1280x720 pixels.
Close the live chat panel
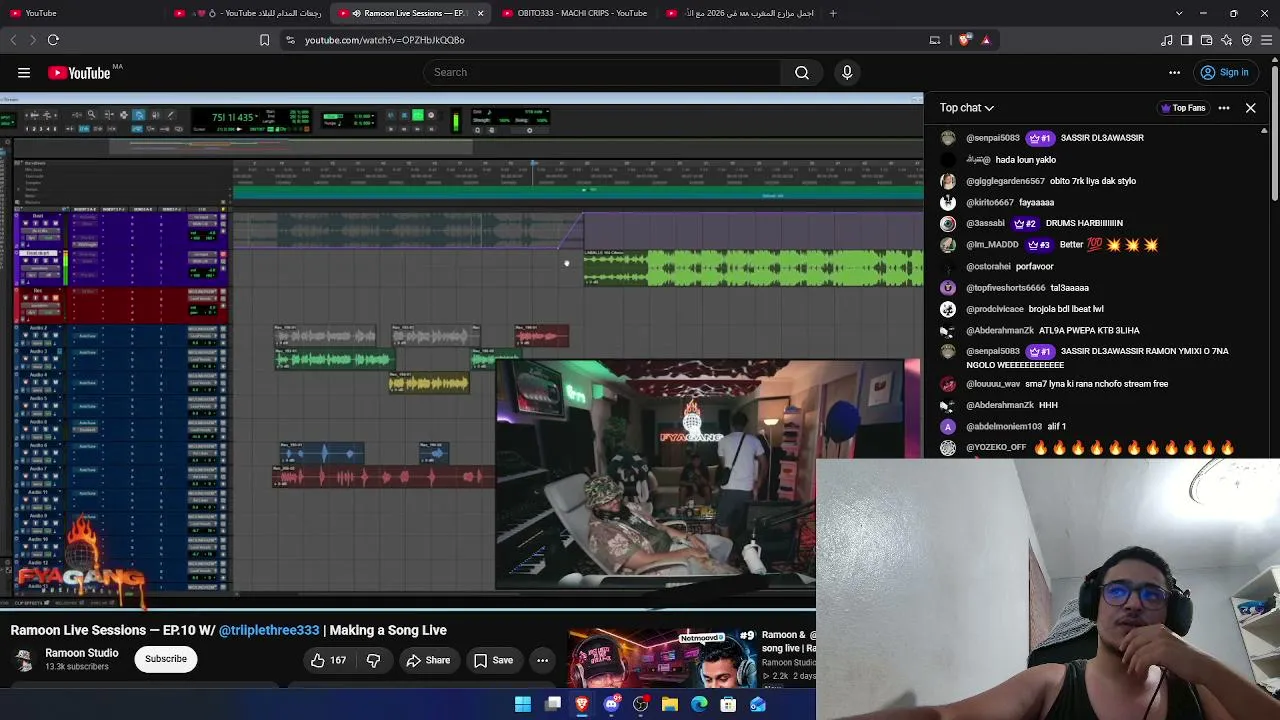(x=1251, y=108)
